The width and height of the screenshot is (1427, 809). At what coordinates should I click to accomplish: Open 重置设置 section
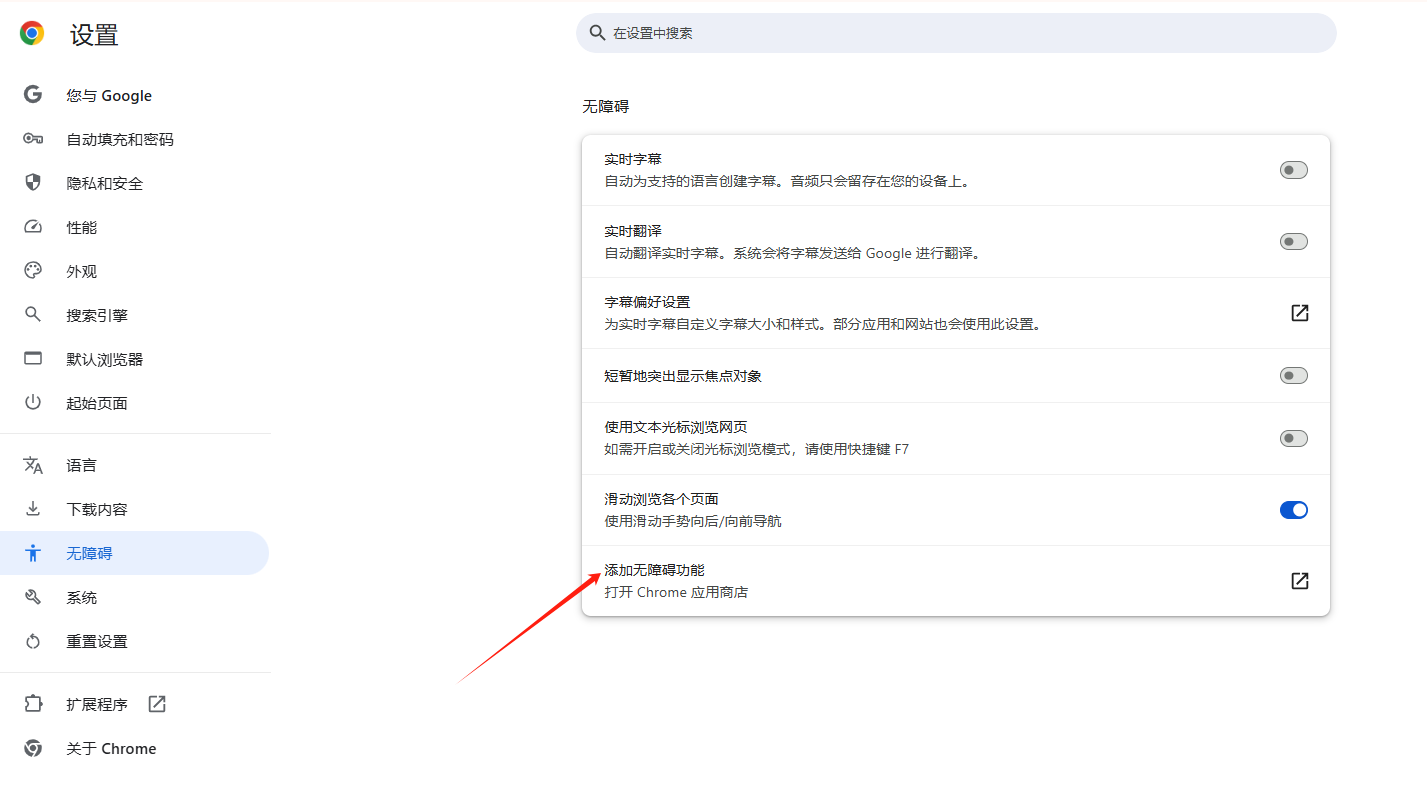point(135,641)
